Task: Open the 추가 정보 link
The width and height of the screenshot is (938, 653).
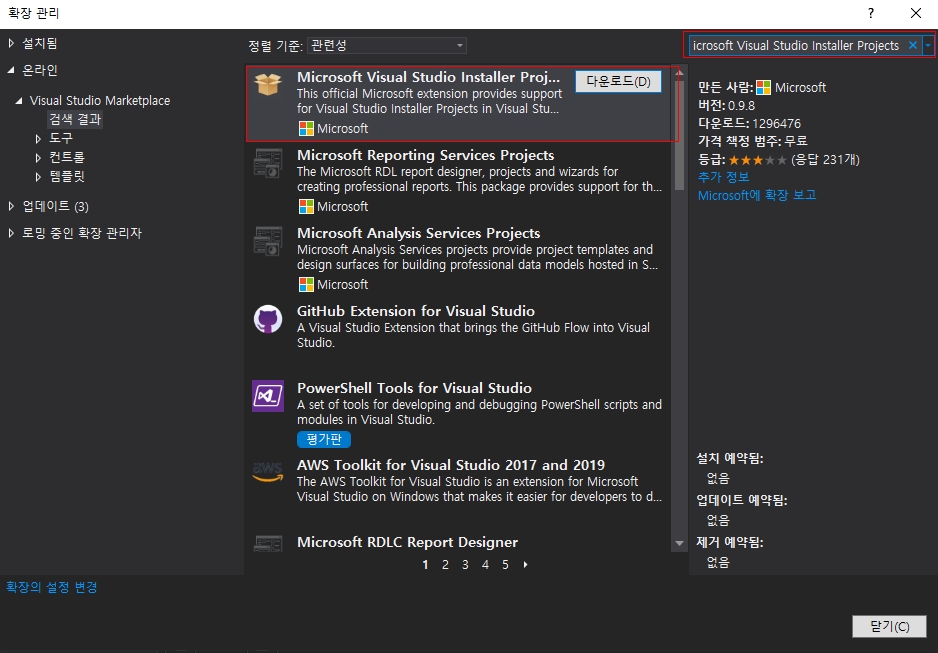Action: (x=723, y=177)
